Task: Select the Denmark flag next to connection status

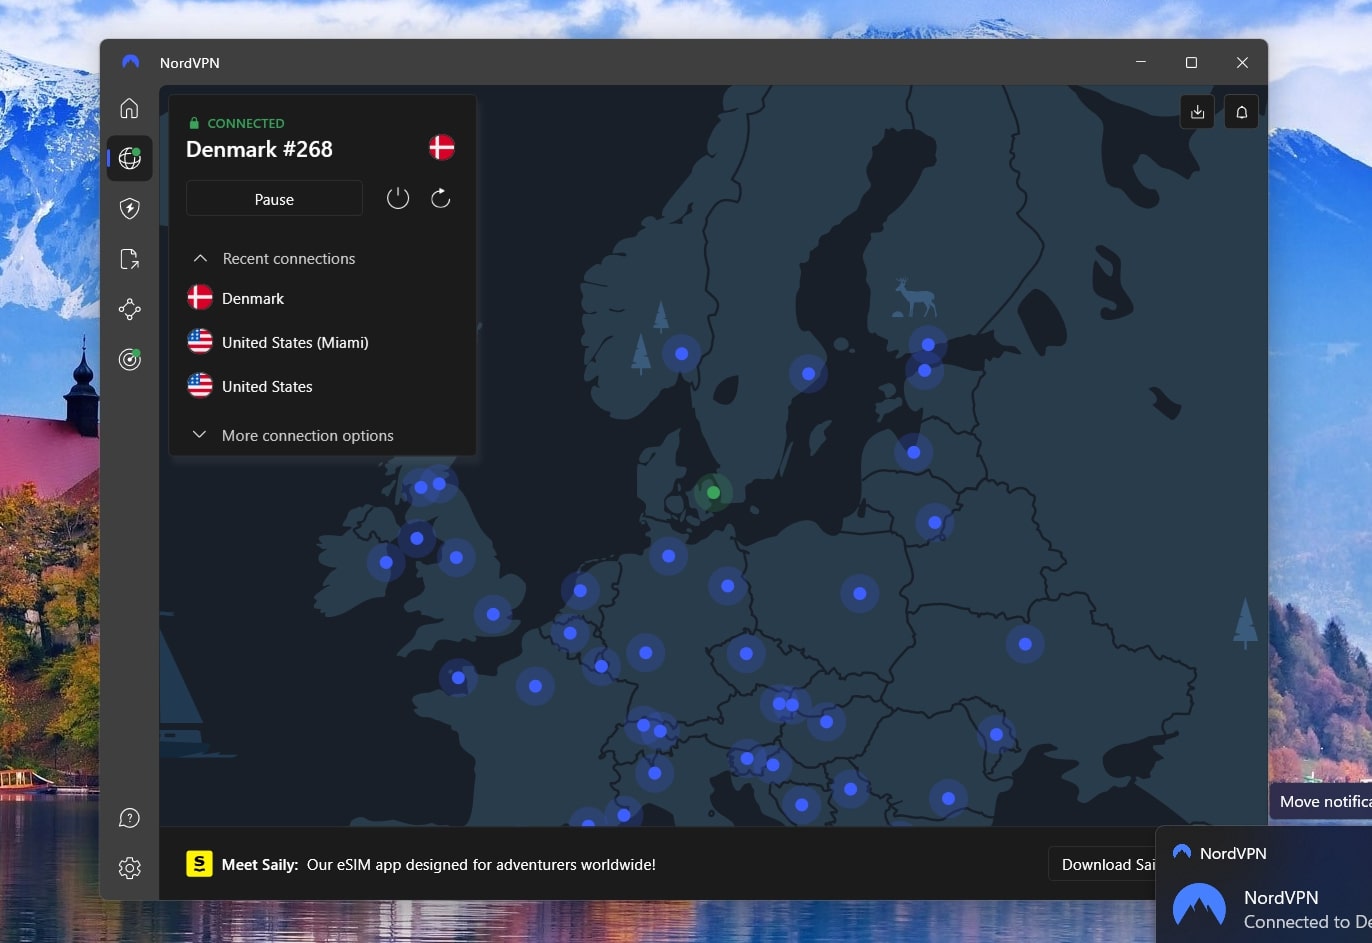Action: [441, 146]
